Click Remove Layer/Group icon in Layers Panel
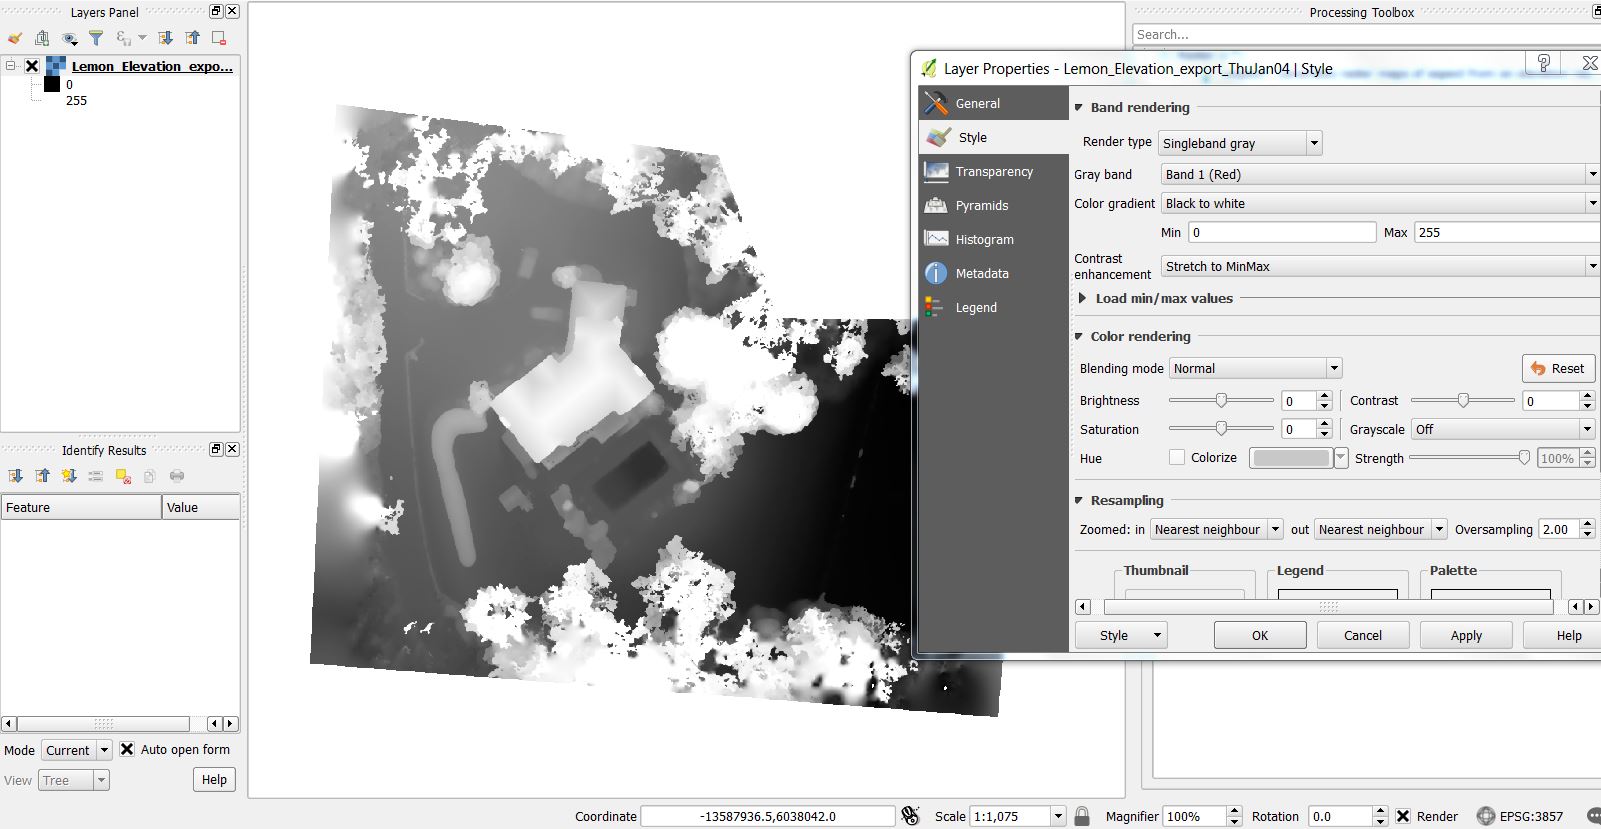Viewport: 1601px width, 829px height. pyautogui.click(x=219, y=38)
